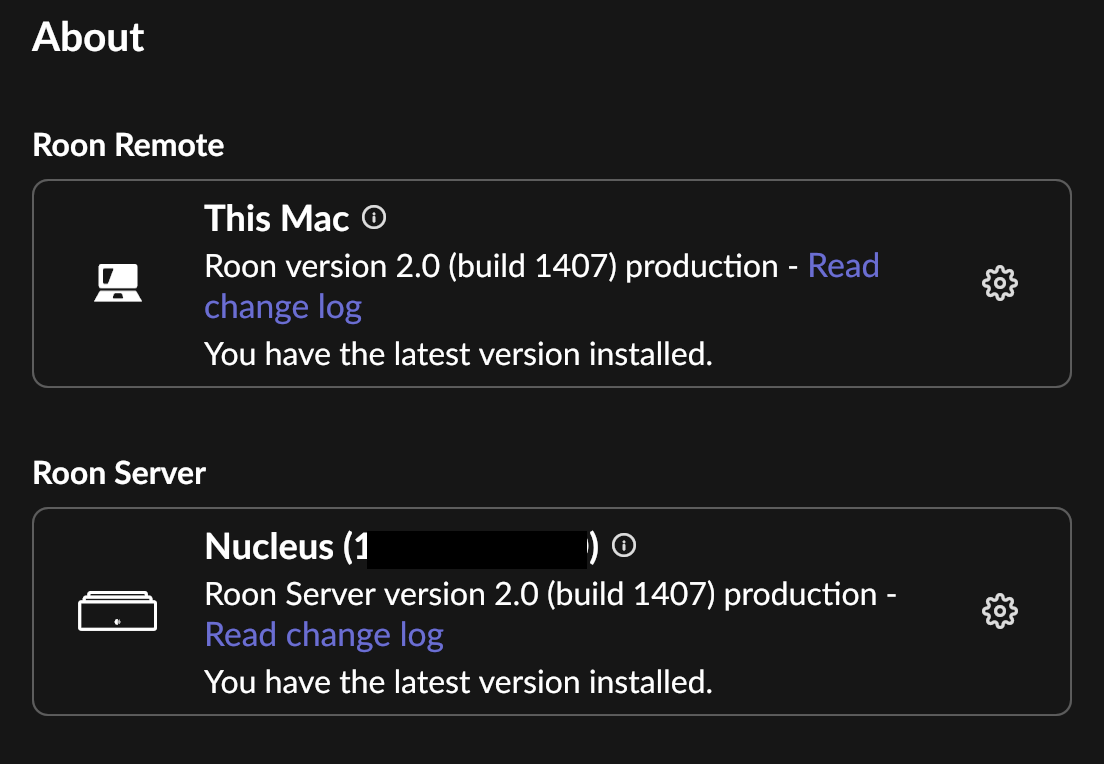
Task: Select the Nucleus server device icon
Action: tap(117, 611)
